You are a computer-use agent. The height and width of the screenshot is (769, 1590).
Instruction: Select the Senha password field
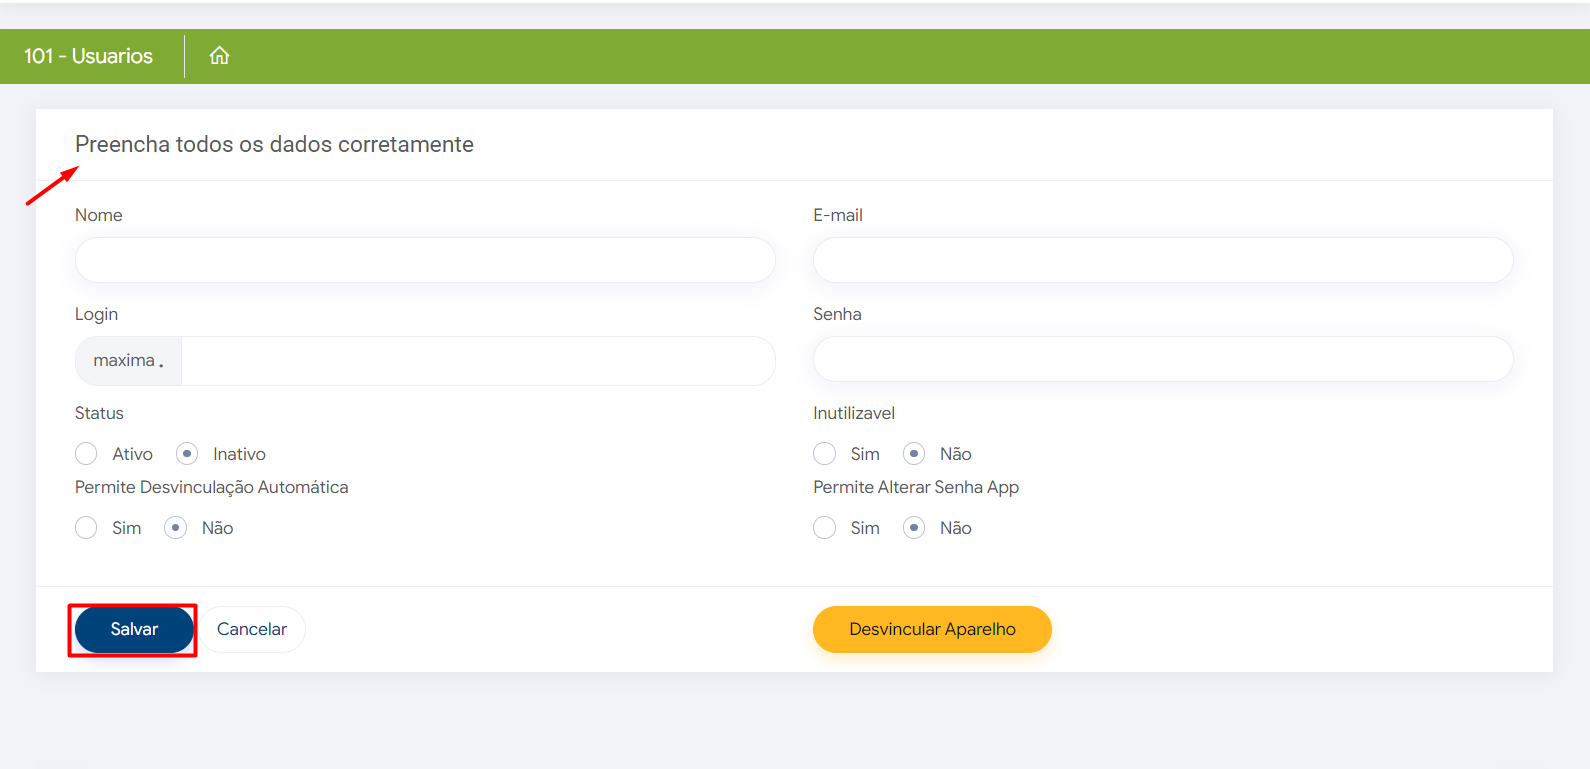click(1162, 359)
